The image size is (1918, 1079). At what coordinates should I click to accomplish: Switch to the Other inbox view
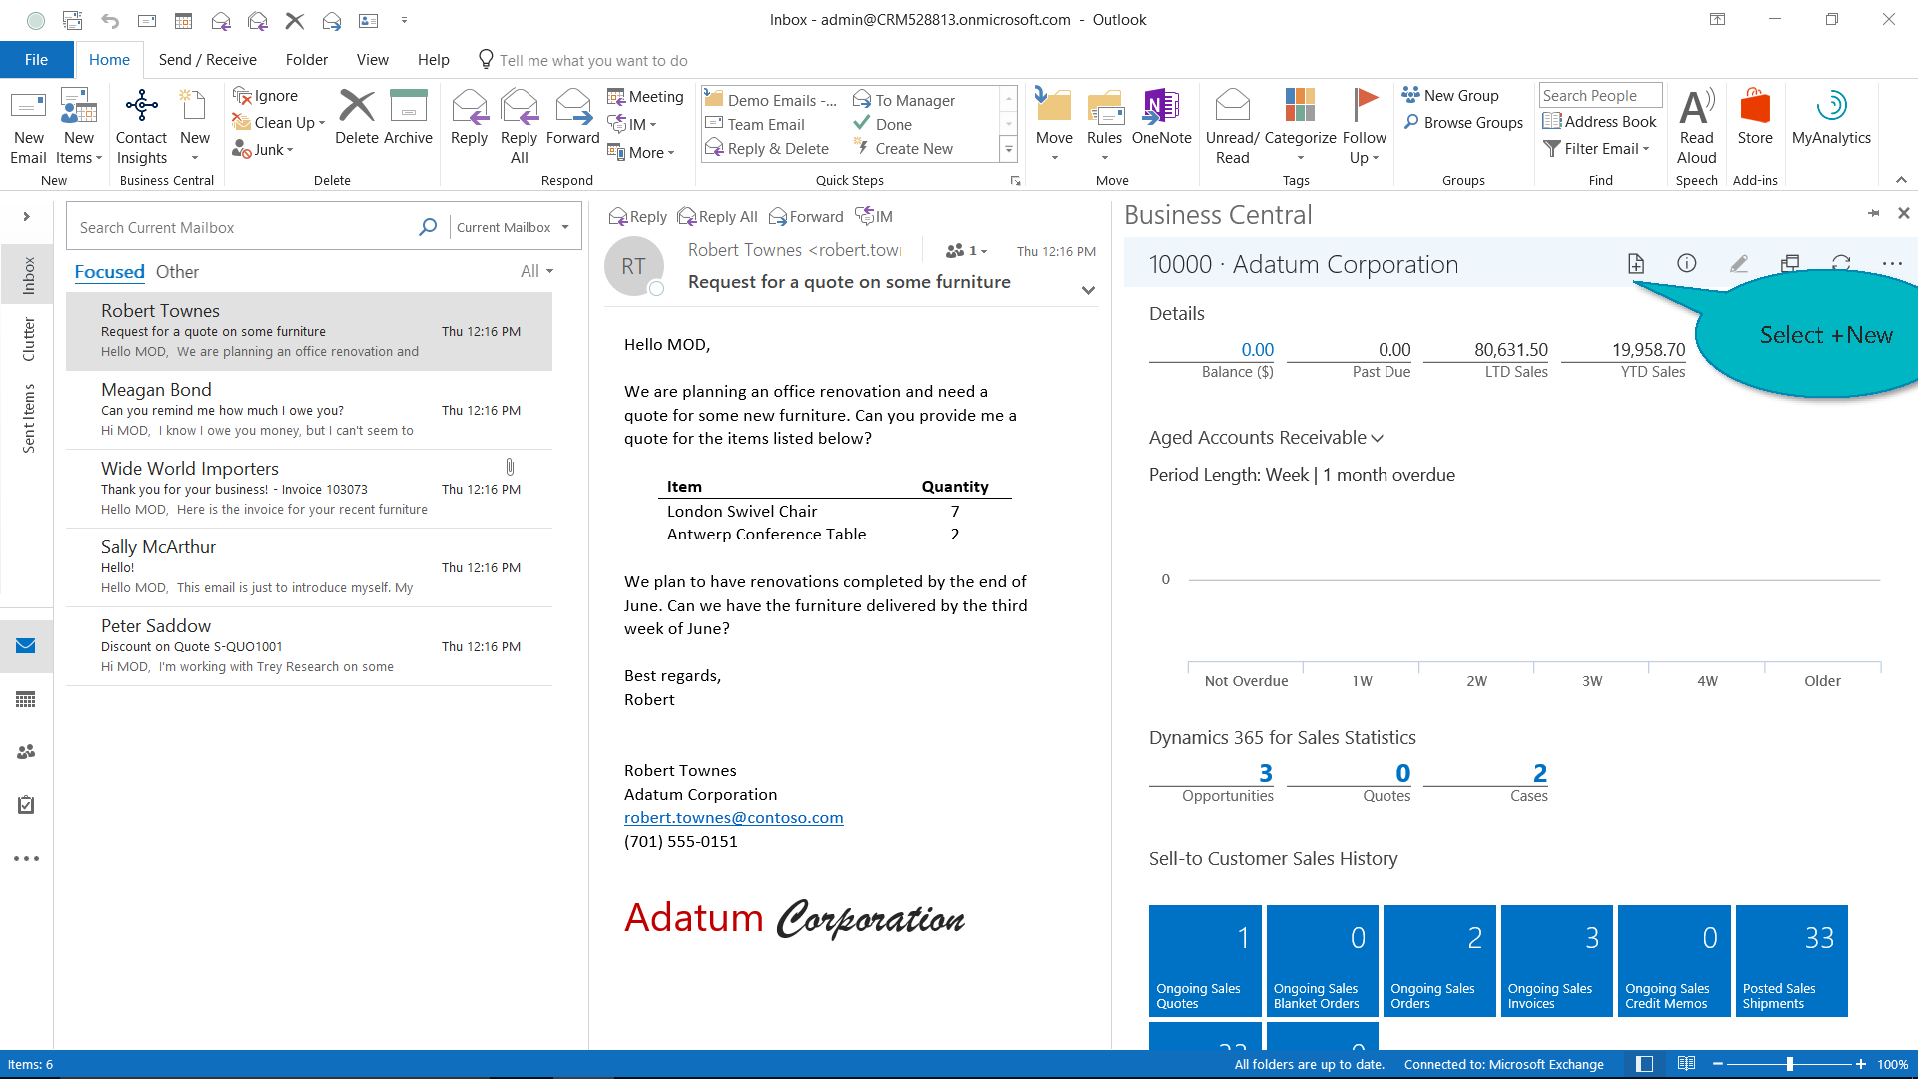point(177,272)
